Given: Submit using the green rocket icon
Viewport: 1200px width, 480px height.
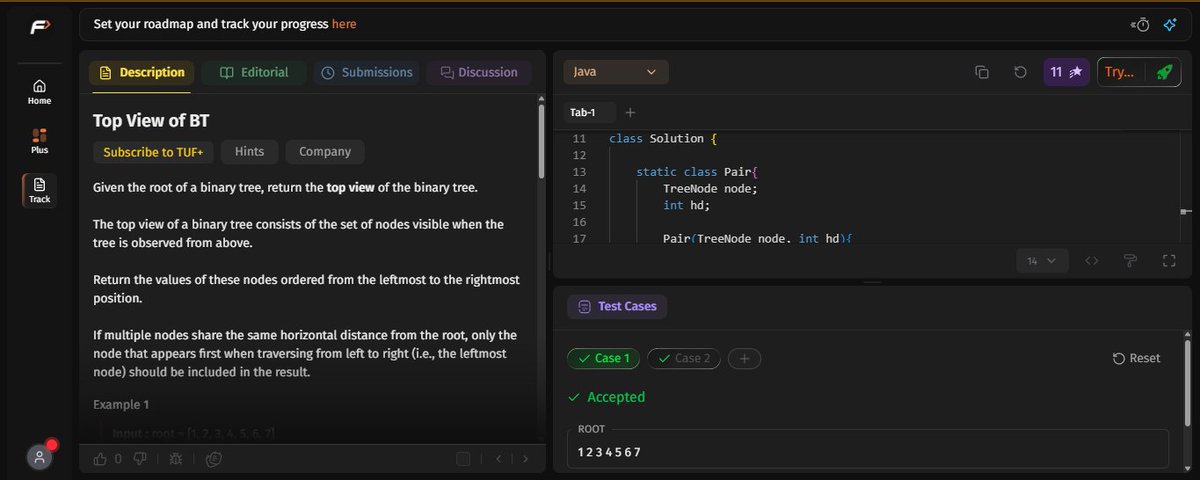Looking at the screenshot, I should click(x=1163, y=72).
